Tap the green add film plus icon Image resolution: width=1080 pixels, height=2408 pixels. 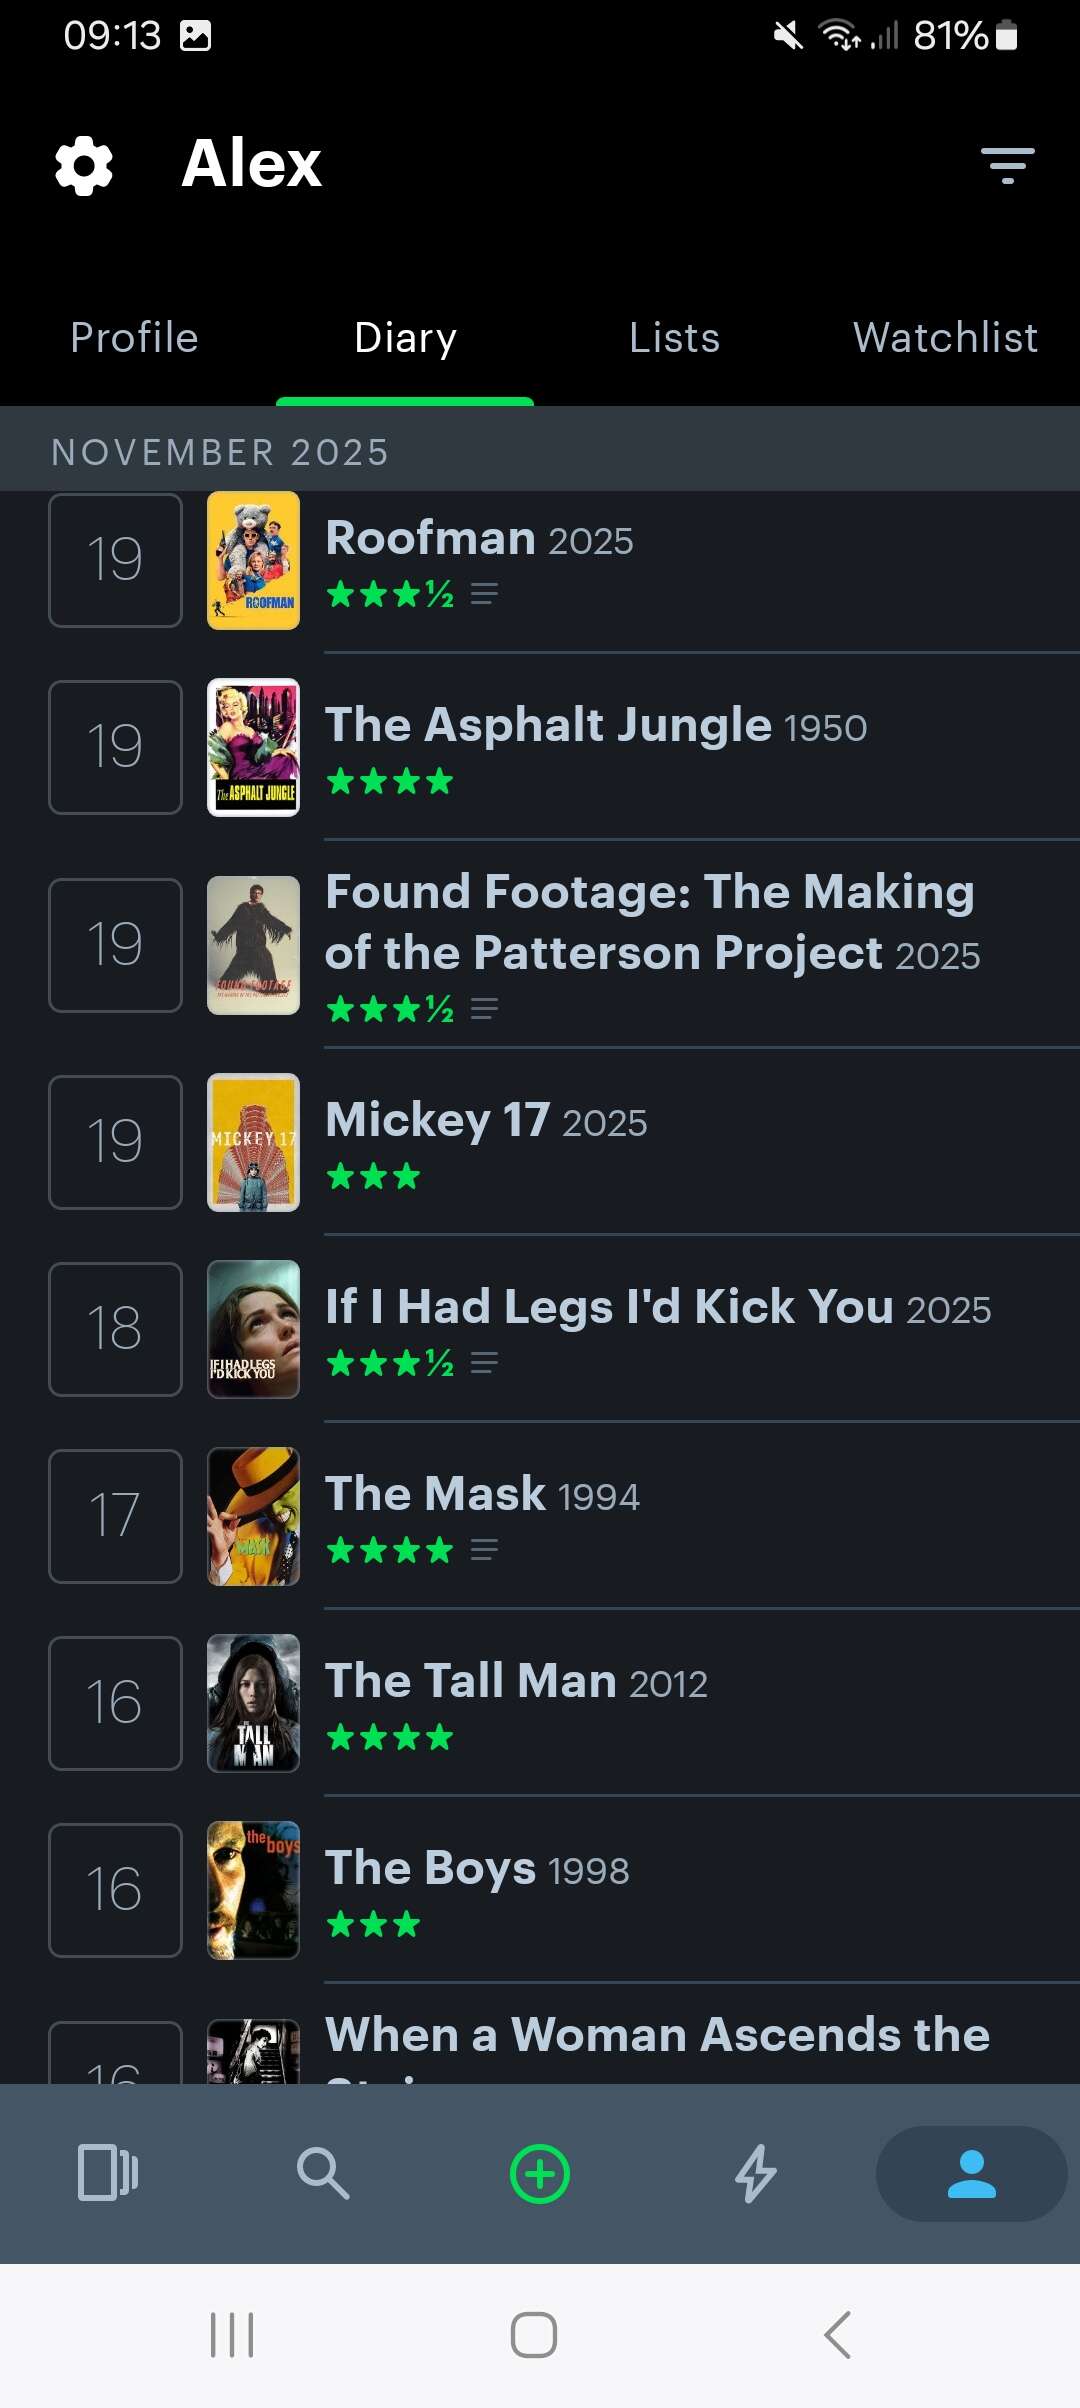(540, 2174)
